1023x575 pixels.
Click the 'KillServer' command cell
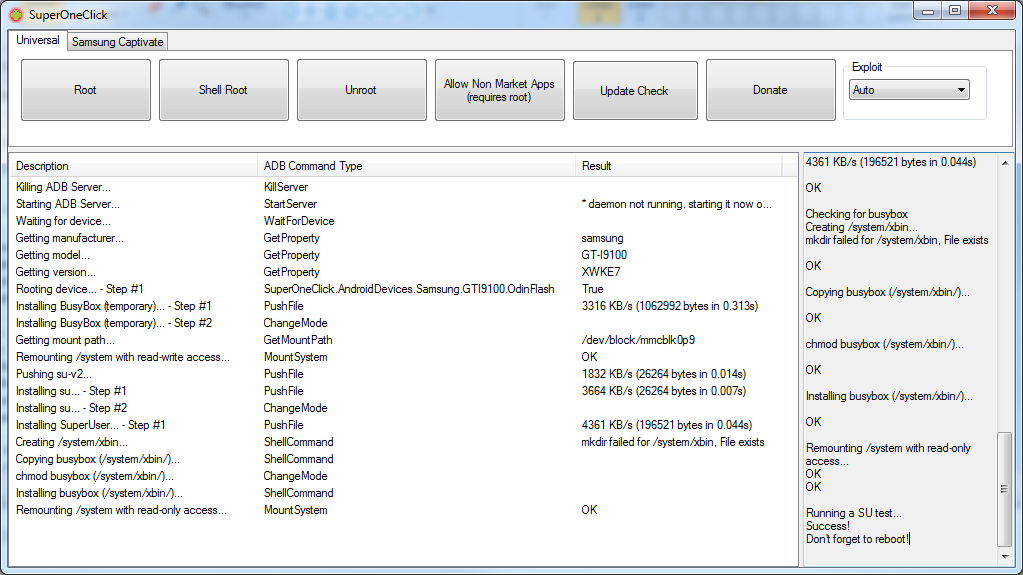pos(286,187)
